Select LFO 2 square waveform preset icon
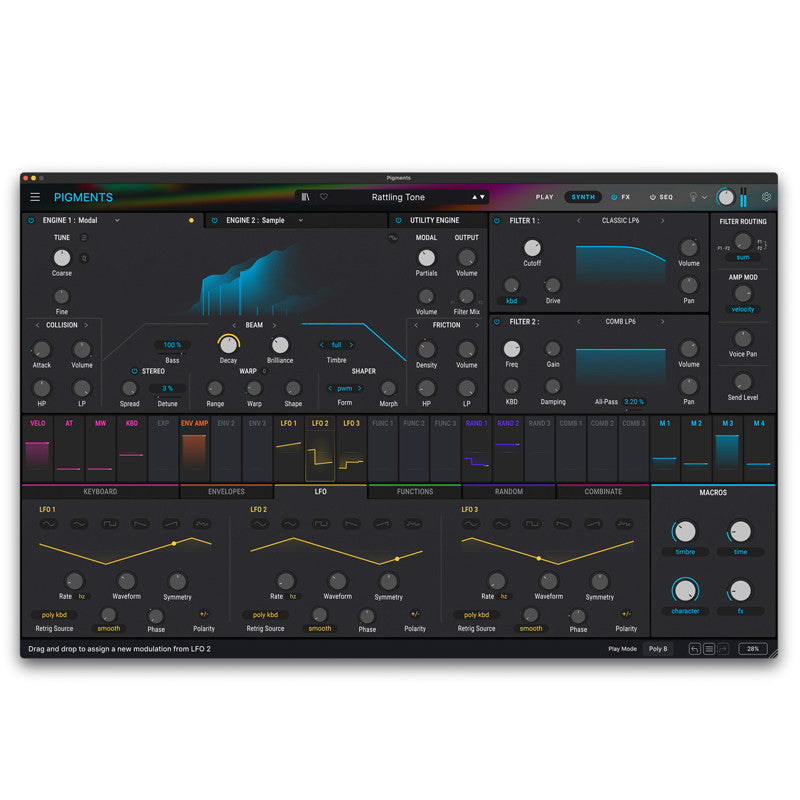This screenshot has width=800, height=800. point(321,523)
